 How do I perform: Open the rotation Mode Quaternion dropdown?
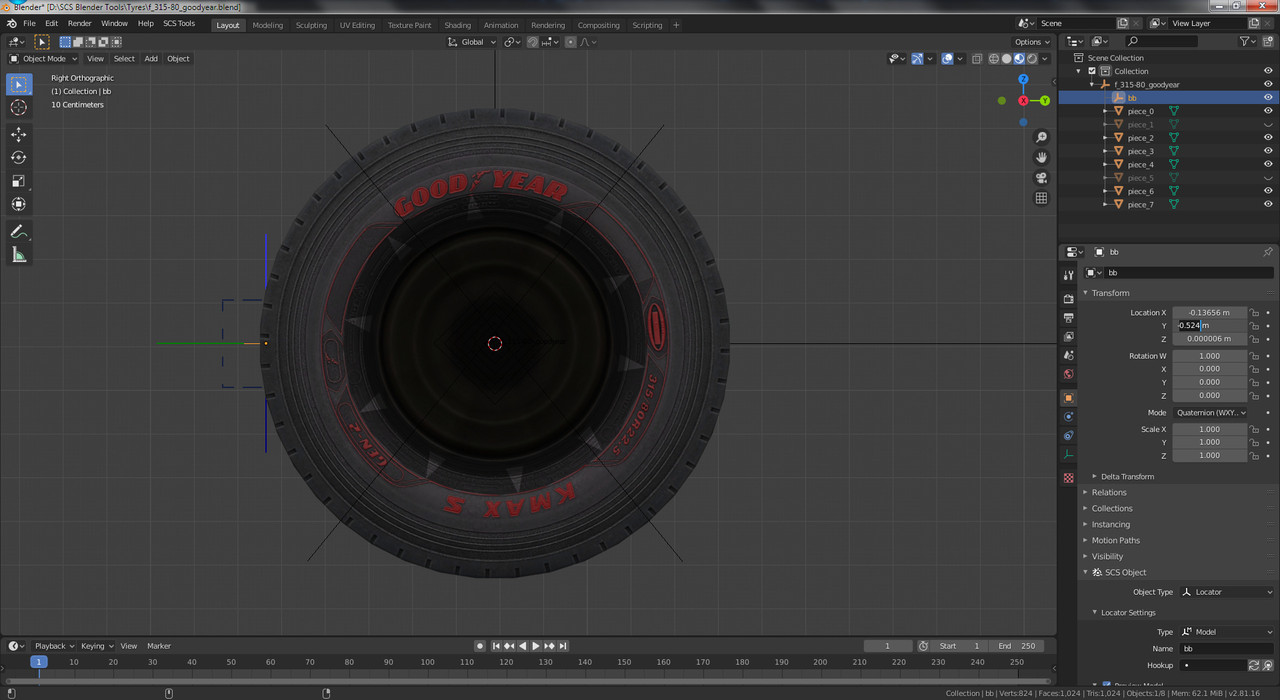1210,412
